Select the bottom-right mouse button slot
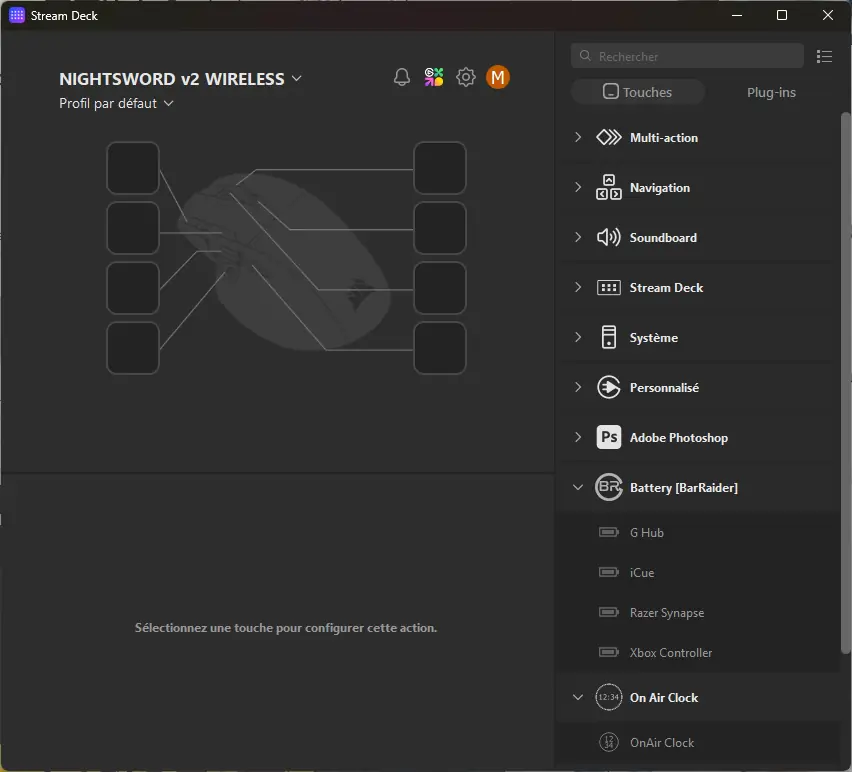852x772 pixels. tap(440, 348)
